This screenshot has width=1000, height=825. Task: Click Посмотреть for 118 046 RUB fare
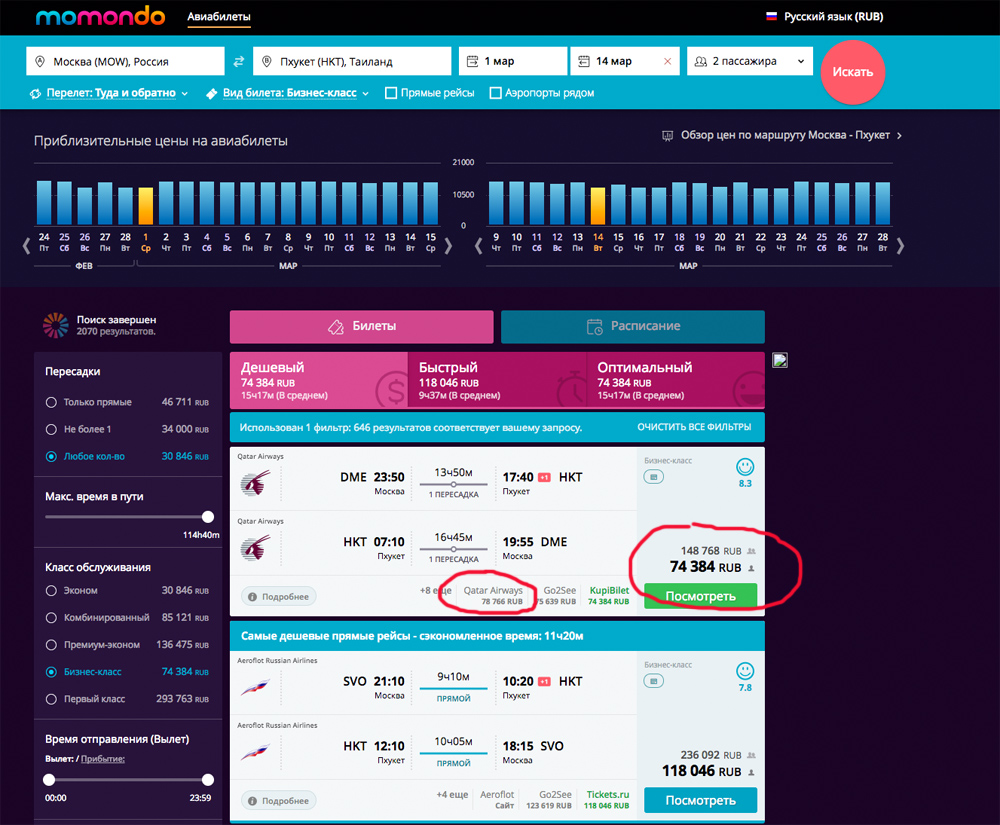700,800
